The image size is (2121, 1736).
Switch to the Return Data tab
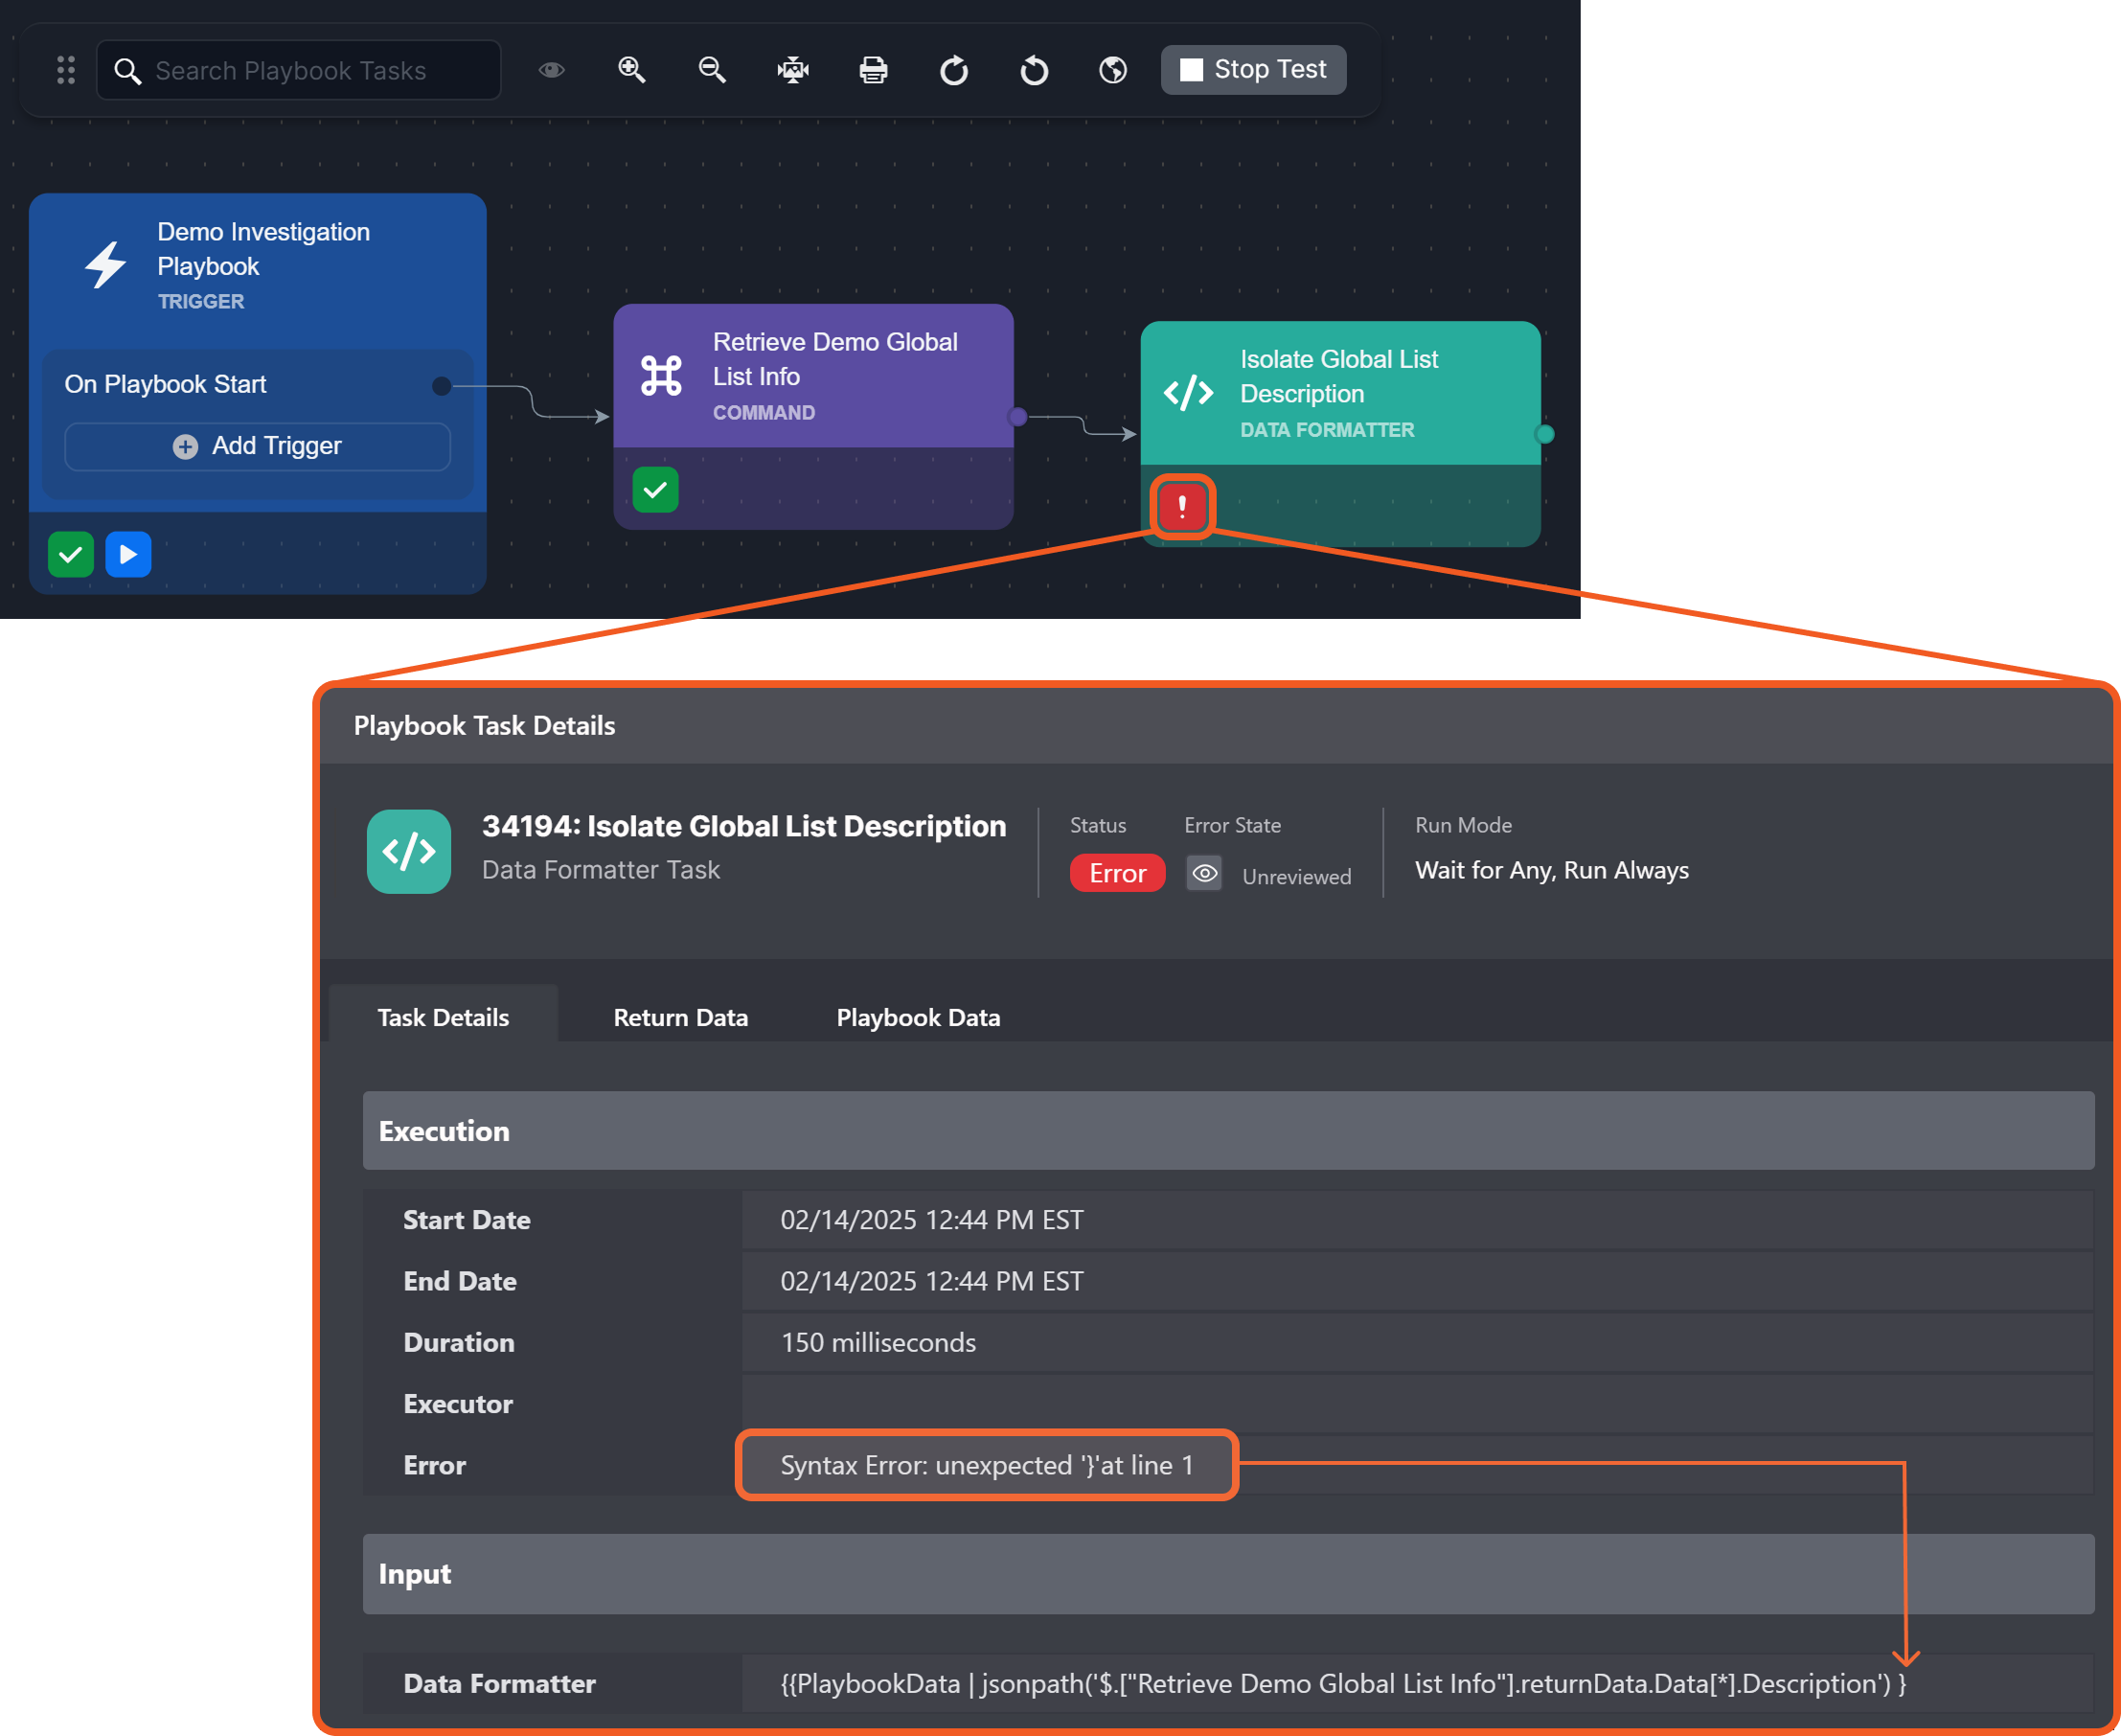(x=680, y=1017)
